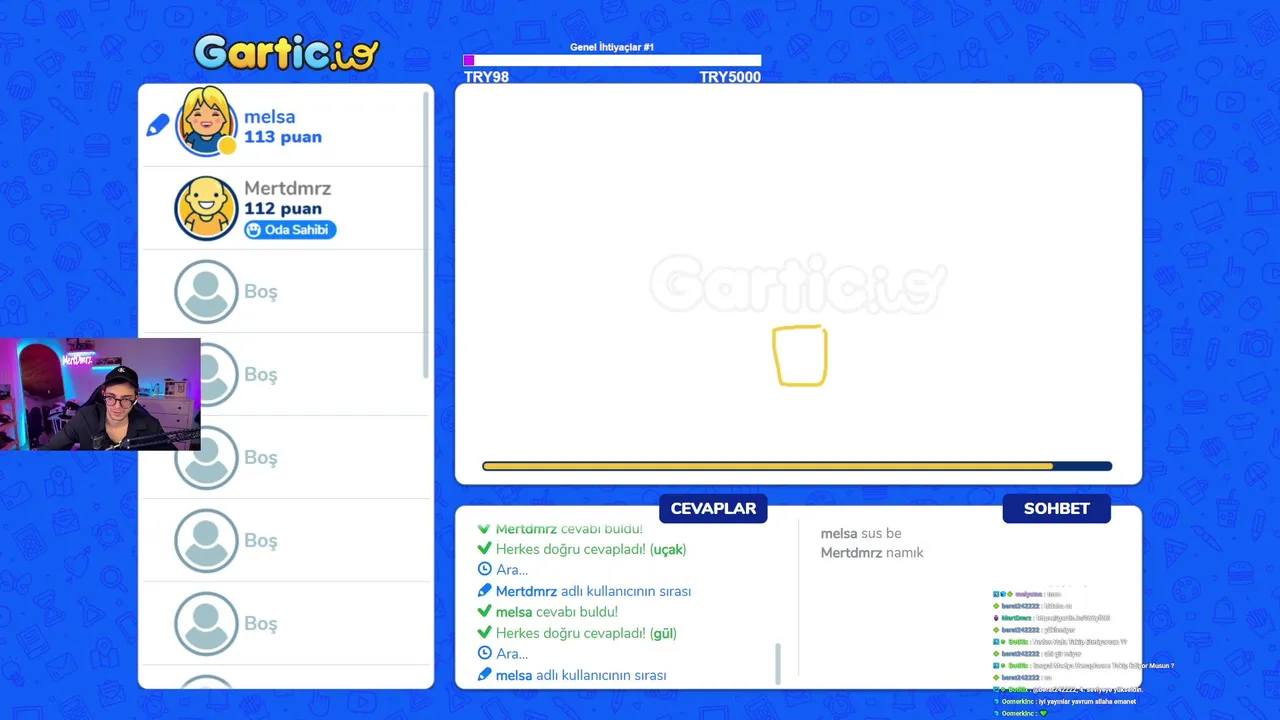Click the streamer webcam overlay
This screenshot has height=720, width=1280.
pyautogui.click(x=100, y=394)
